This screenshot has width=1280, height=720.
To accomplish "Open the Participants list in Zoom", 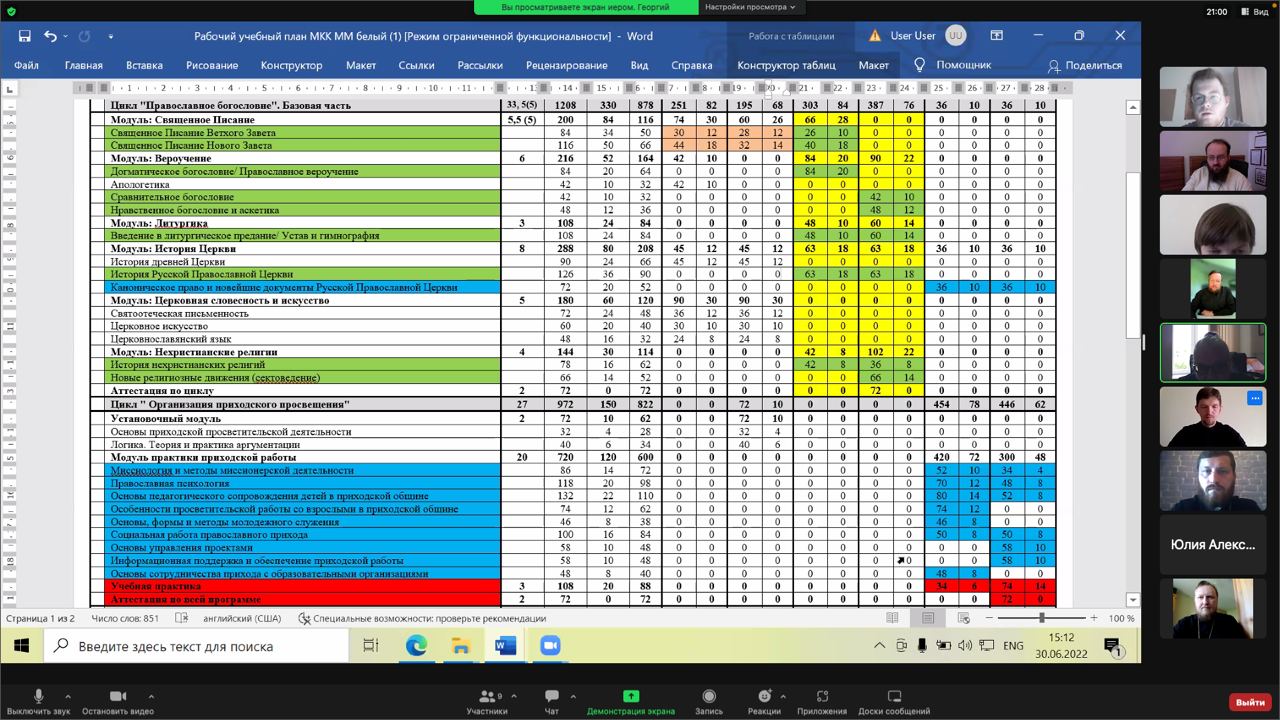I will pos(486,697).
